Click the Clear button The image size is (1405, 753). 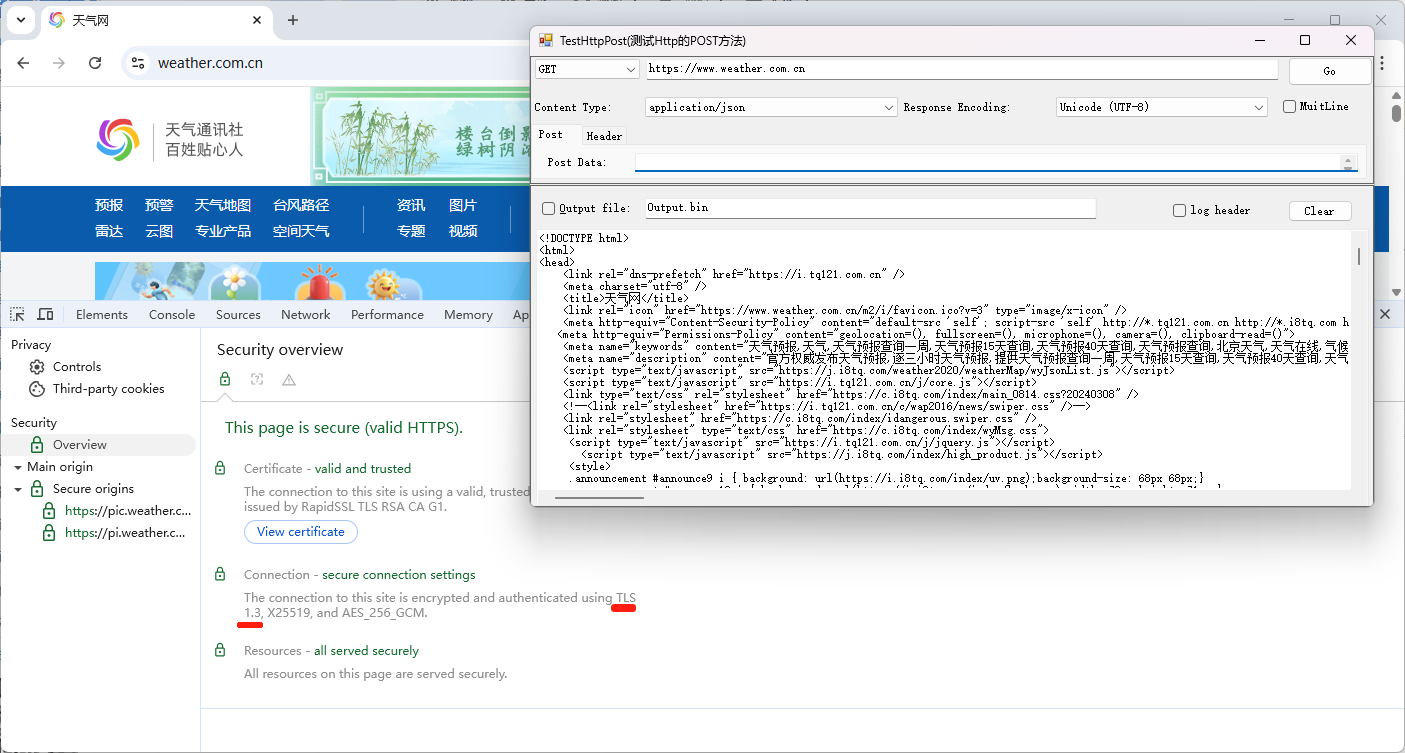point(1319,211)
